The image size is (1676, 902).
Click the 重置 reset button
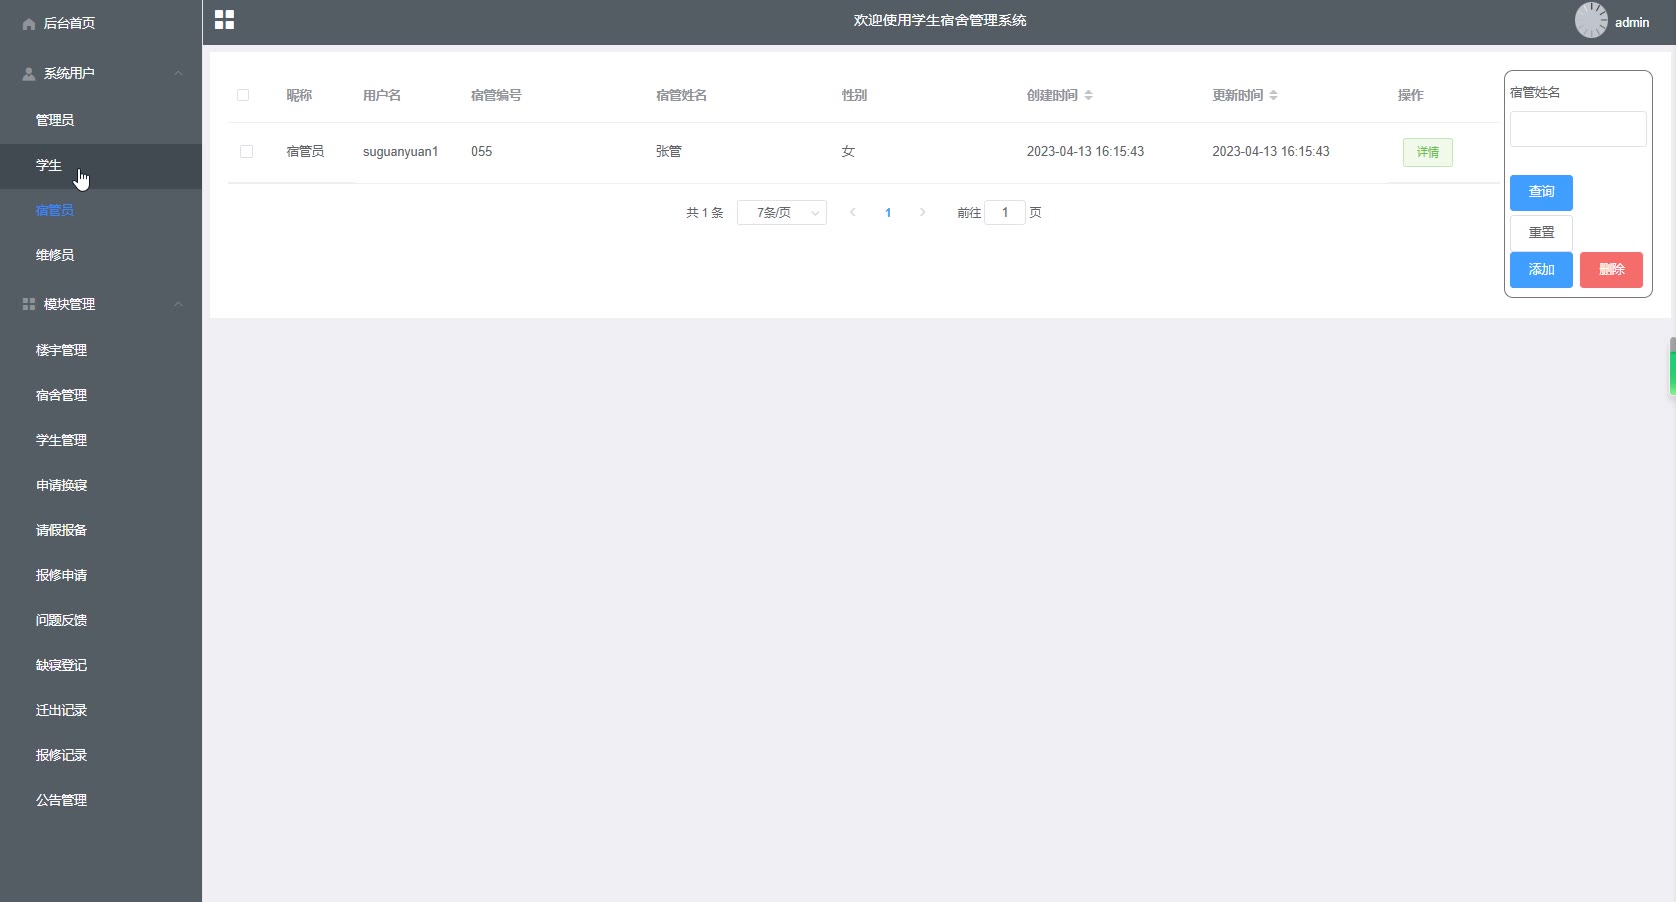[x=1541, y=233]
